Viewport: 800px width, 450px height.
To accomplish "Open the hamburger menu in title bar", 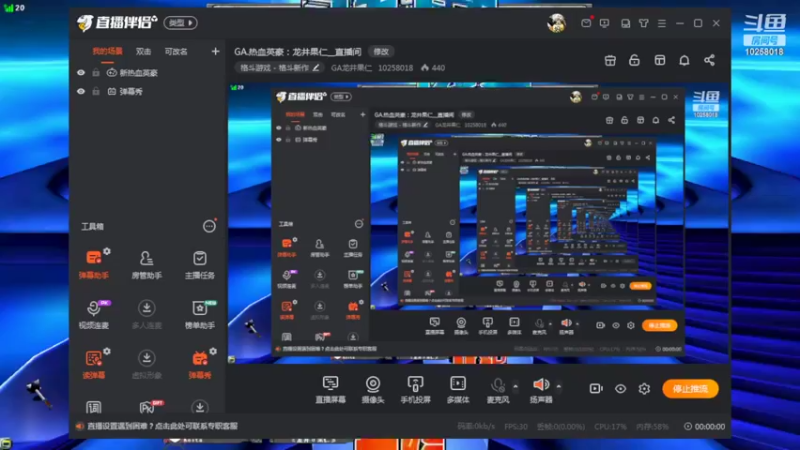I will tap(662, 23).
